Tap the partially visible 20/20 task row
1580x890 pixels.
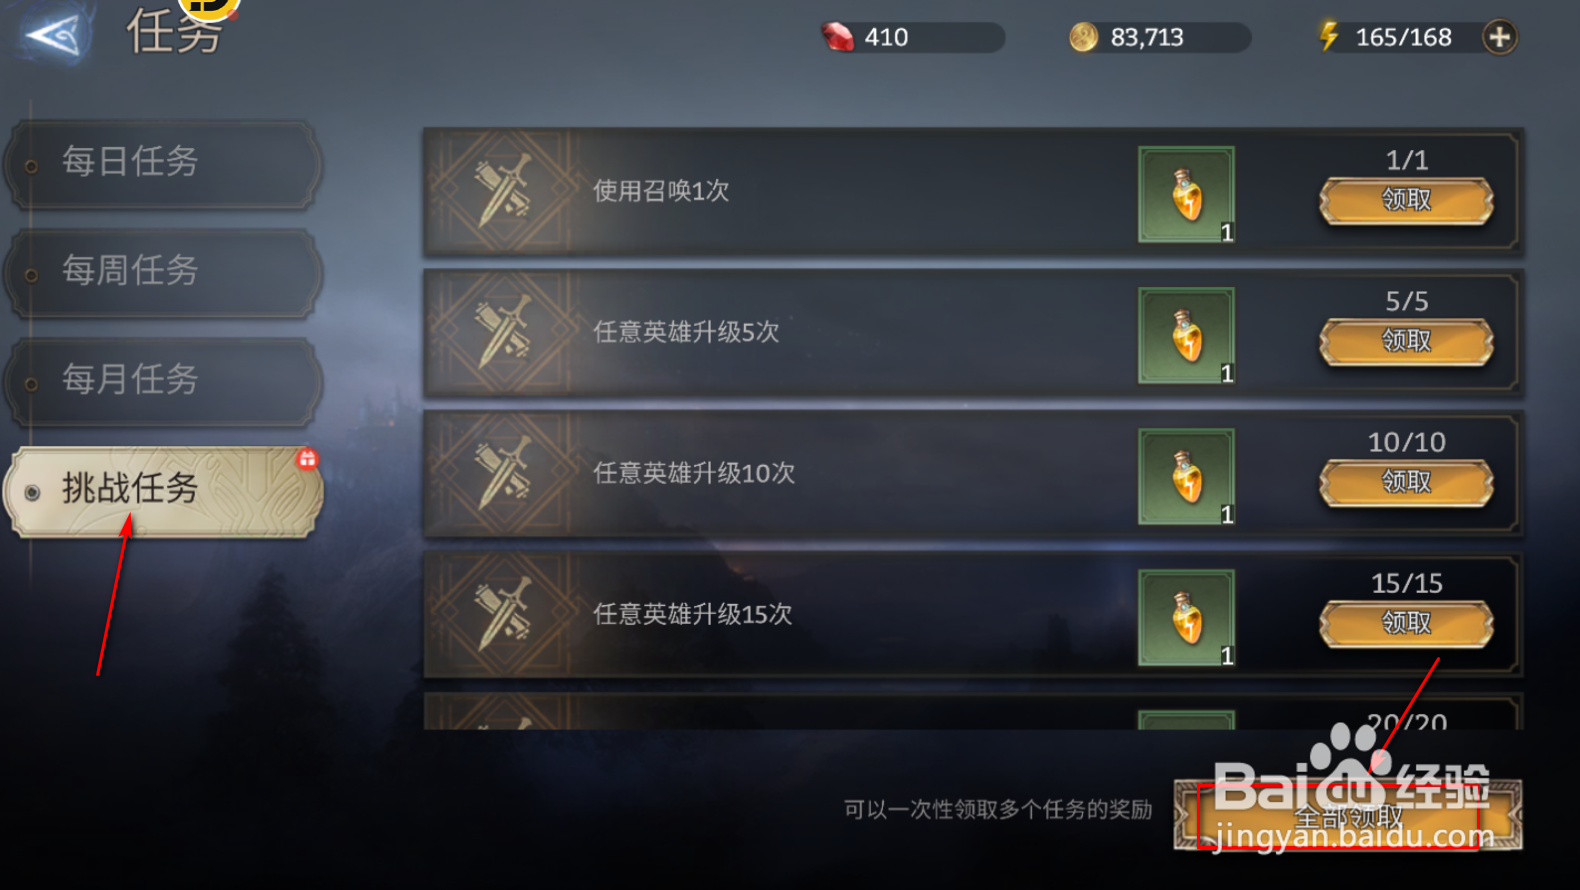[x=973, y=711]
